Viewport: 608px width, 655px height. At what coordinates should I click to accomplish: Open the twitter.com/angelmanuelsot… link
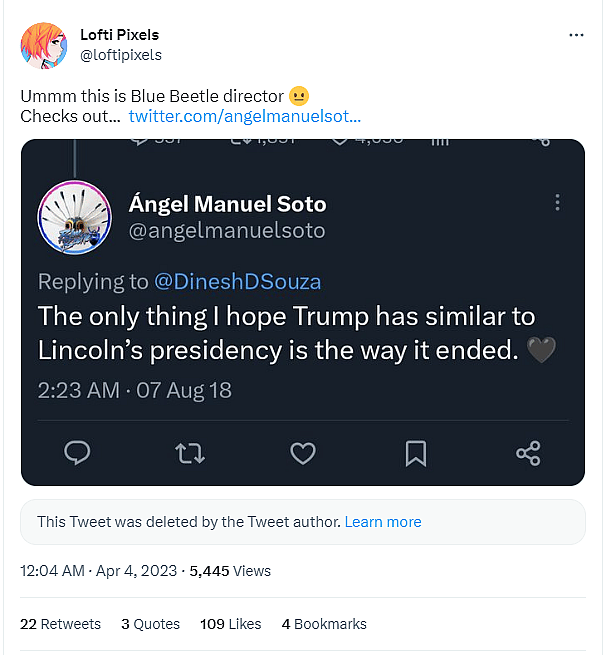pyautogui.click(x=245, y=116)
